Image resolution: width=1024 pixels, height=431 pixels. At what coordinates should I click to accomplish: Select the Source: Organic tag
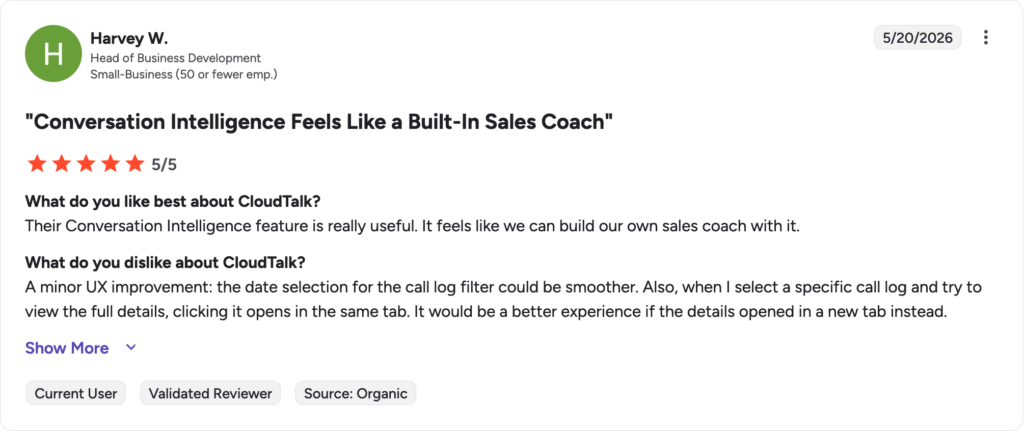click(x=355, y=393)
